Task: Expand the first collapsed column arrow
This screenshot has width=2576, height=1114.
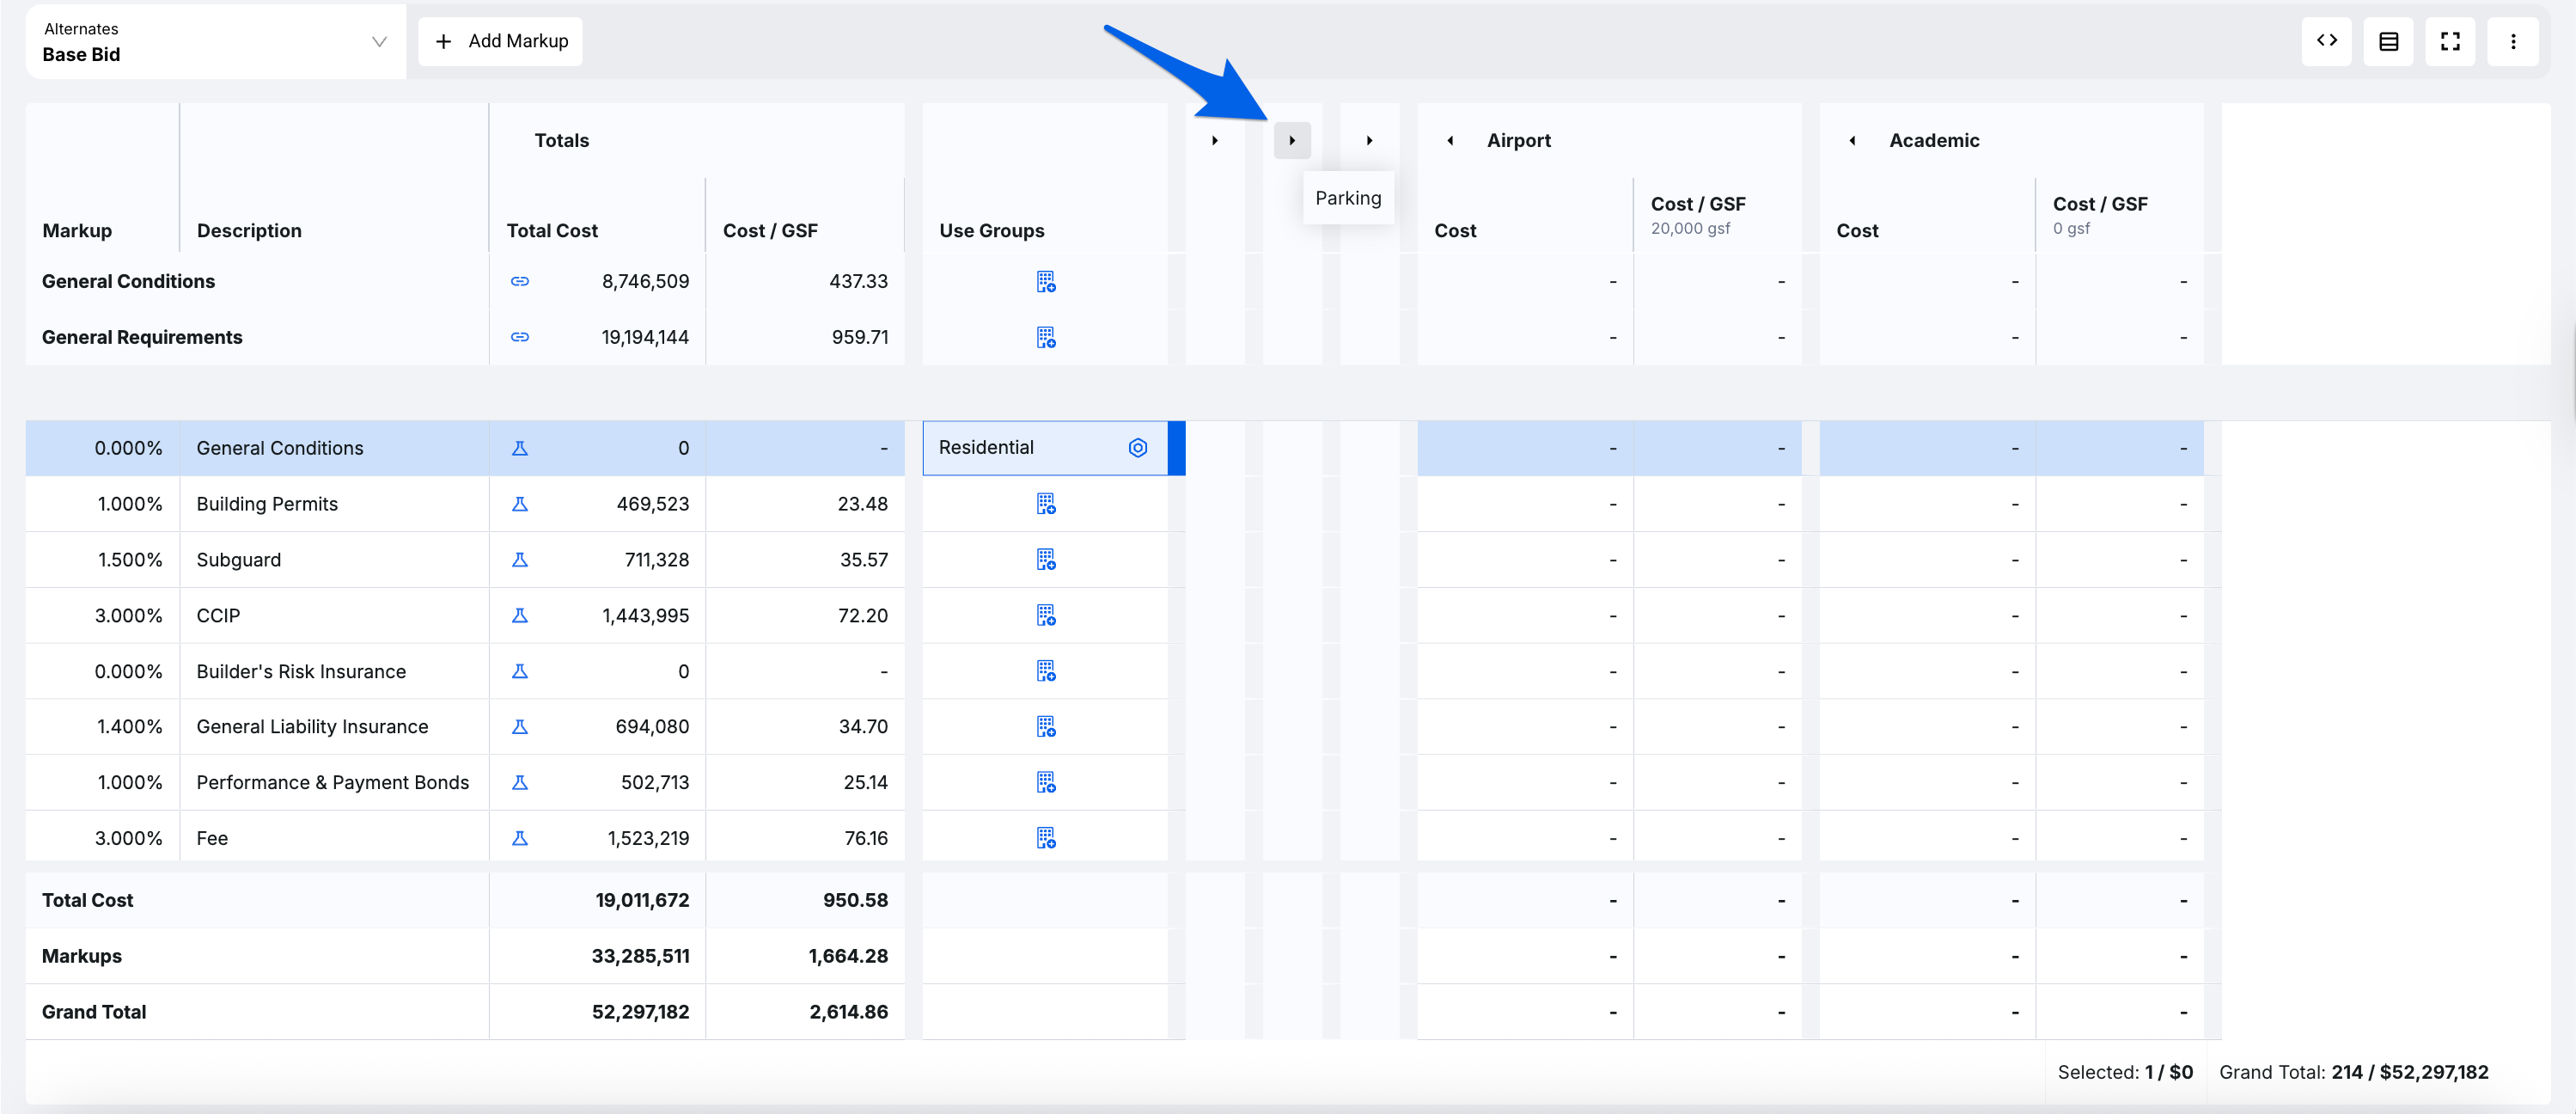Action: coord(1214,141)
